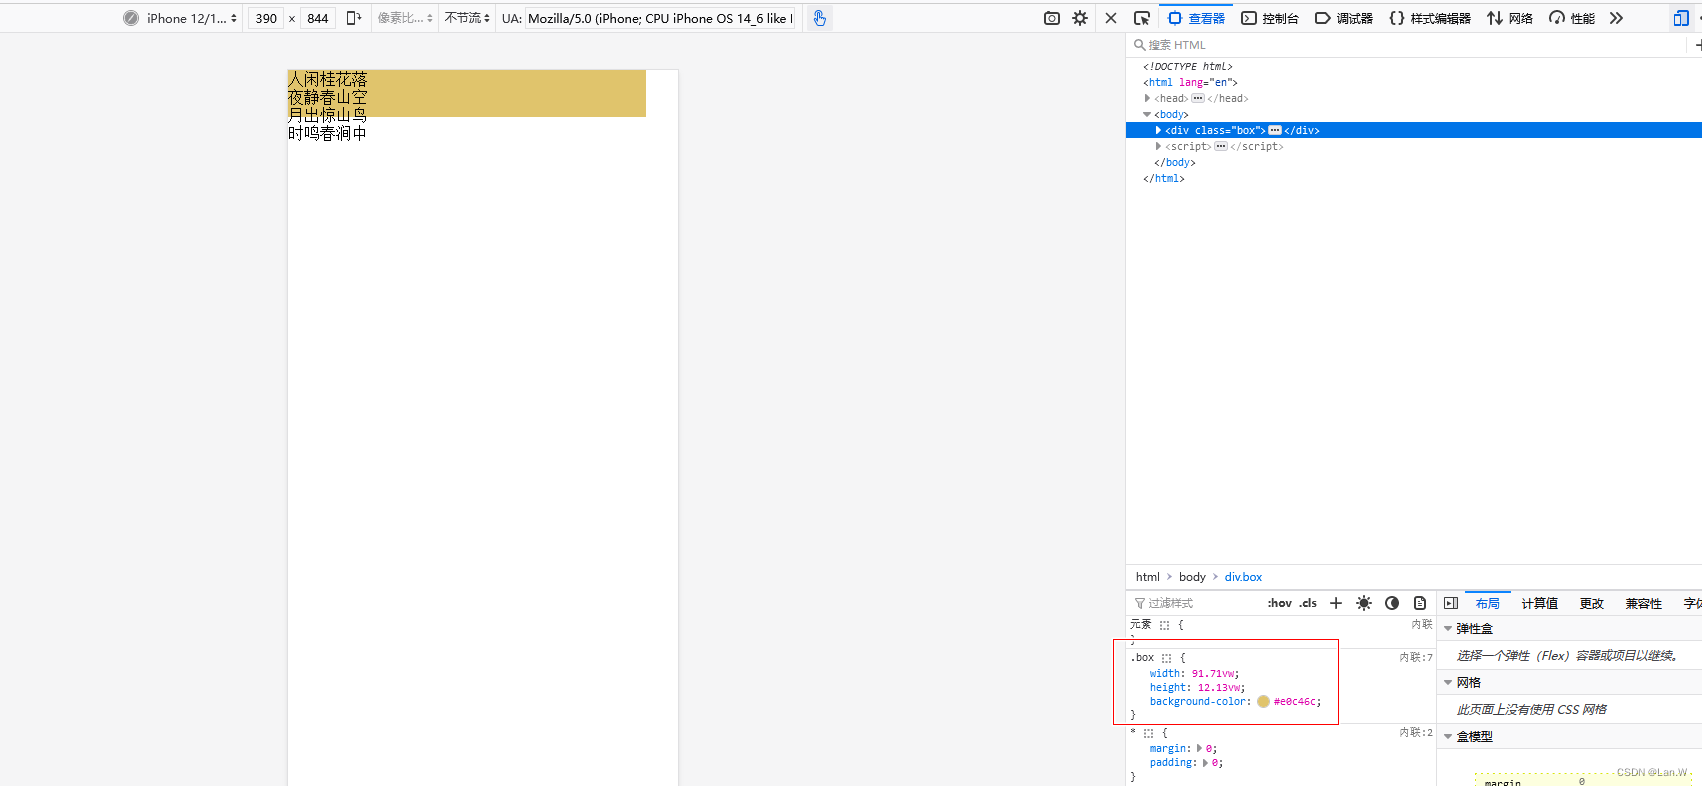
Task: Click the width value 91.71vw
Action: click(1212, 674)
